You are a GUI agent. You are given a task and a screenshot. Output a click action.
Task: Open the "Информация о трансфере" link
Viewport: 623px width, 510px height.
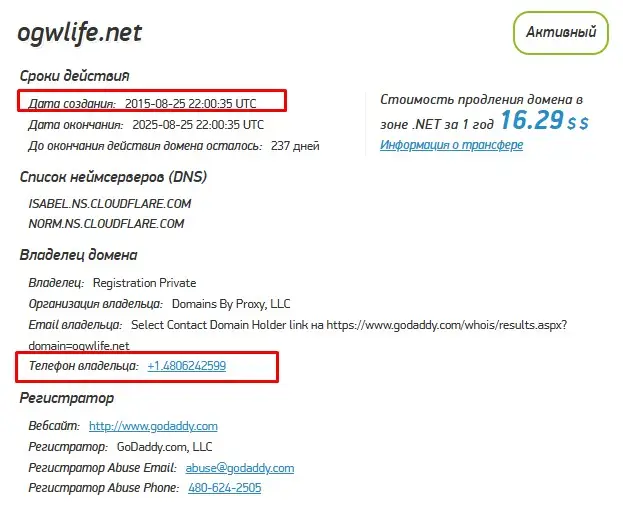coord(451,146)
